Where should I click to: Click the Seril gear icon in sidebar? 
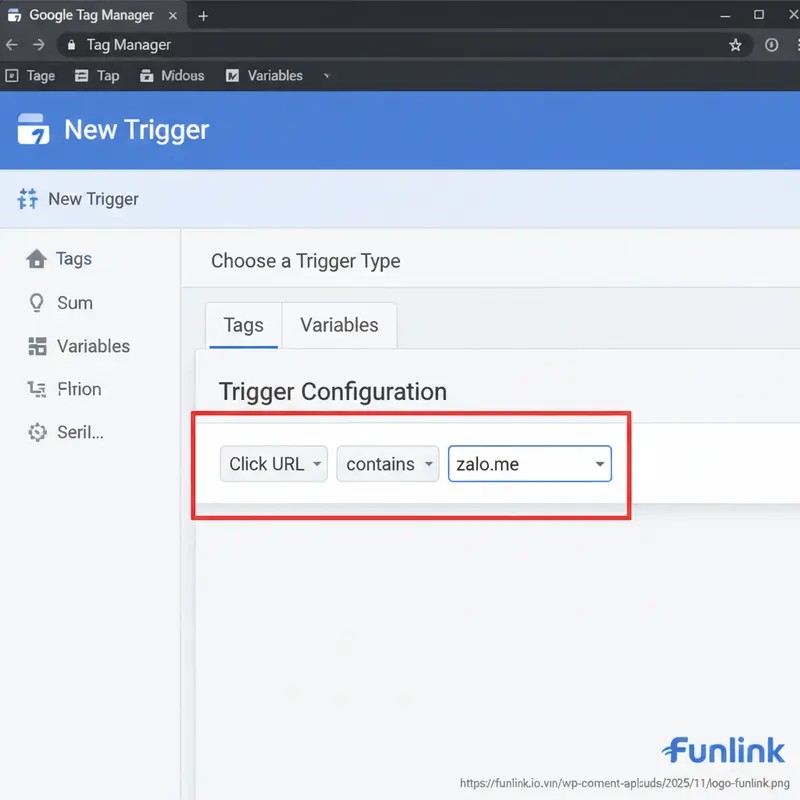(38, 433)
